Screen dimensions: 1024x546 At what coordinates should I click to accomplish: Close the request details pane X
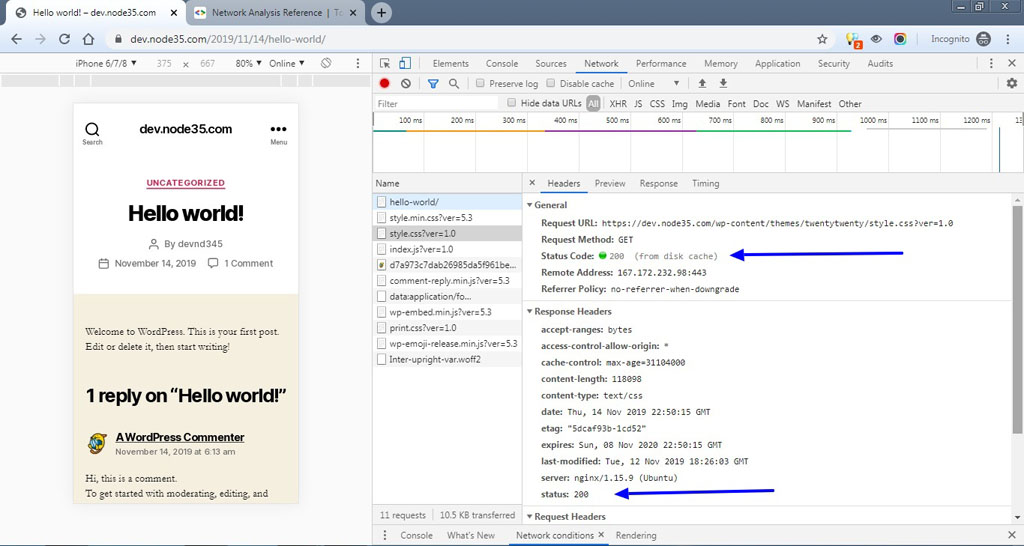[532, 183]
